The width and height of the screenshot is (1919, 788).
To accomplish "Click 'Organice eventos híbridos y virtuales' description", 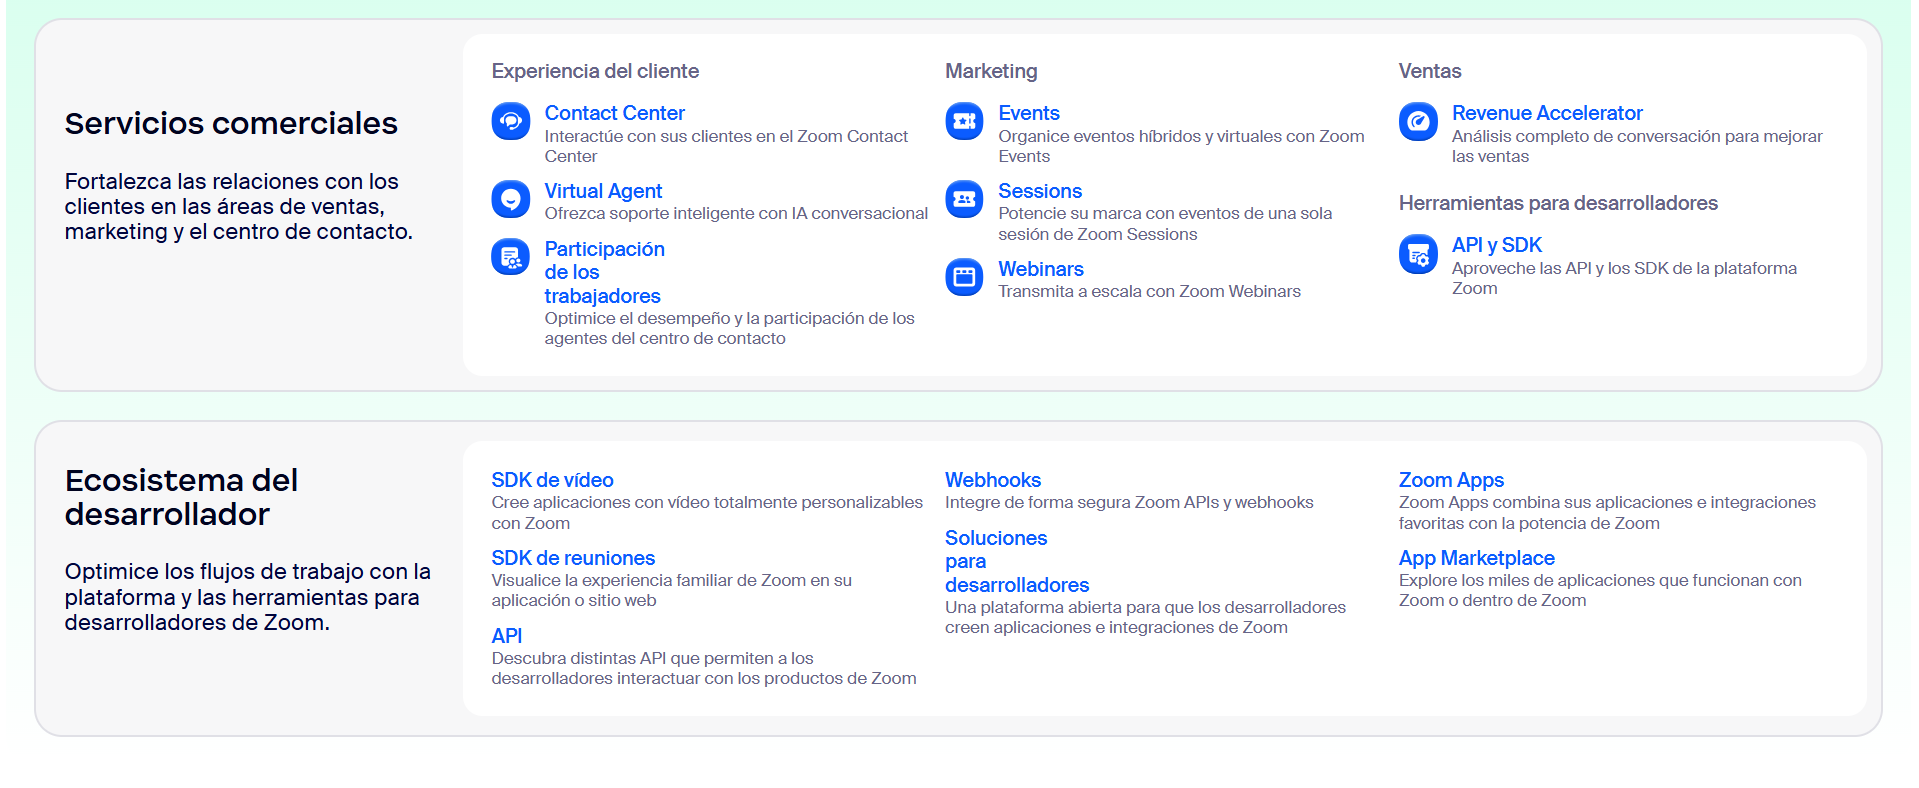I will point(1181,146).
